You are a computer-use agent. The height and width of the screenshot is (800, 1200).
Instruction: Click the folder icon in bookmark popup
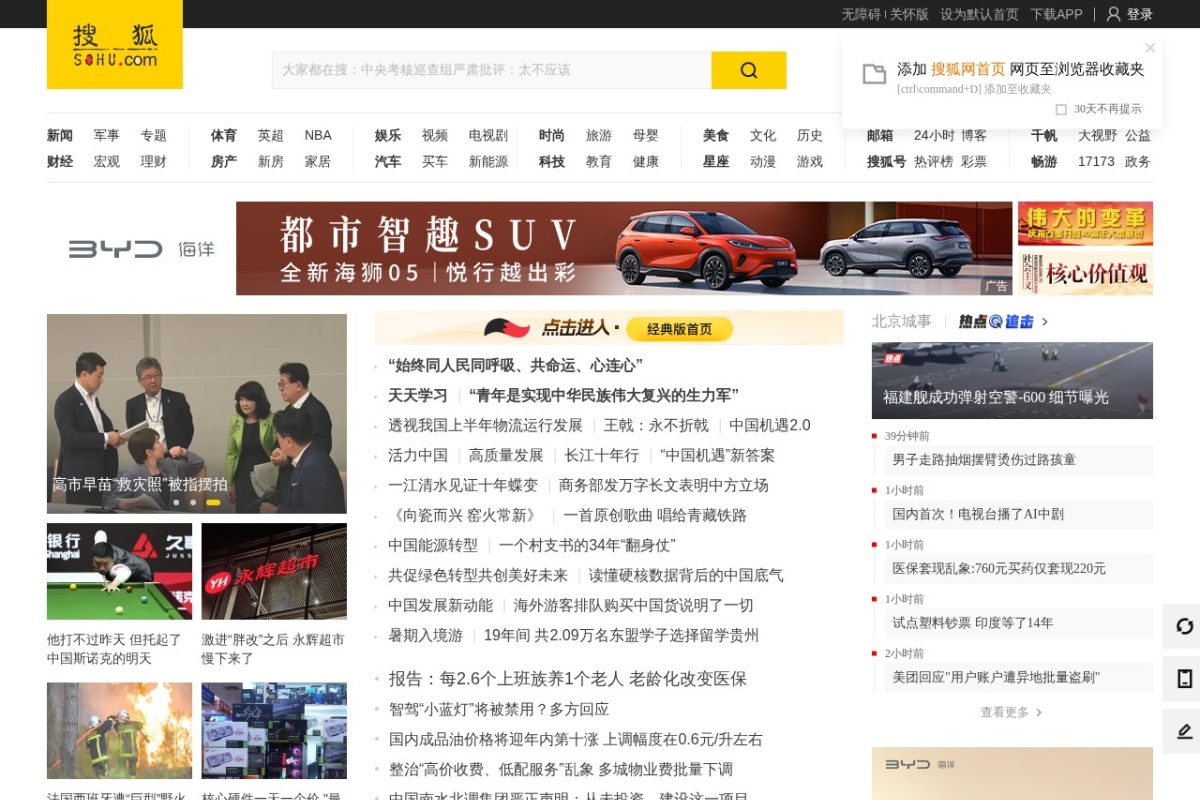874,74
